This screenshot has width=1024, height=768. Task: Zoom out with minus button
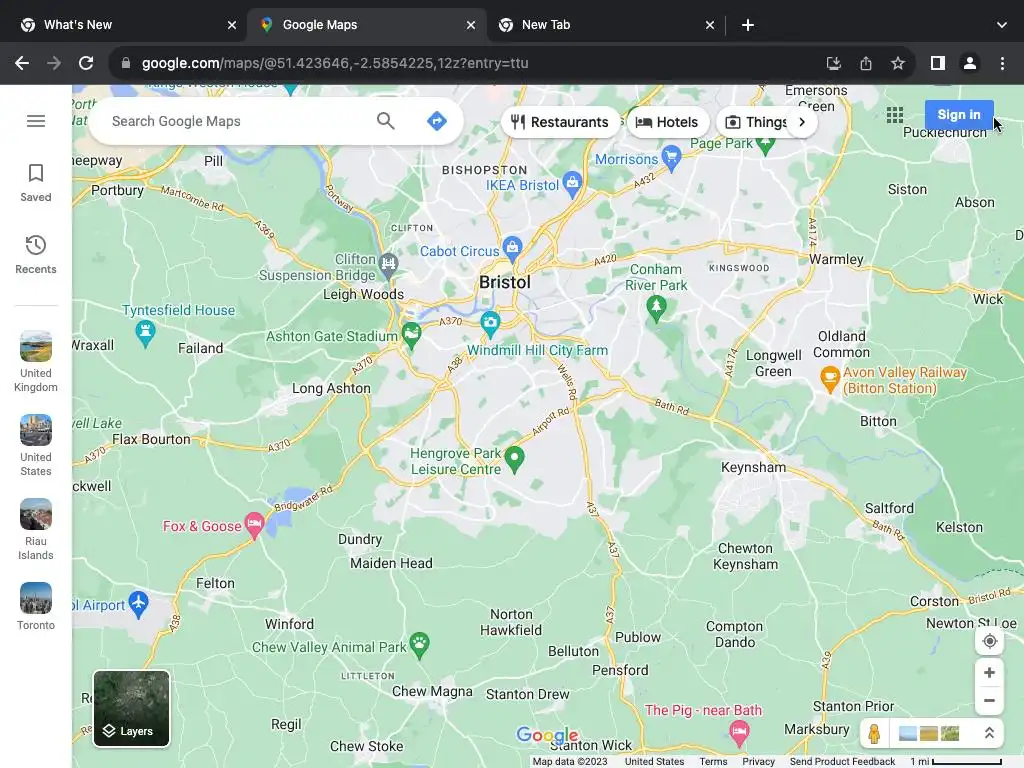click(989, 701)
